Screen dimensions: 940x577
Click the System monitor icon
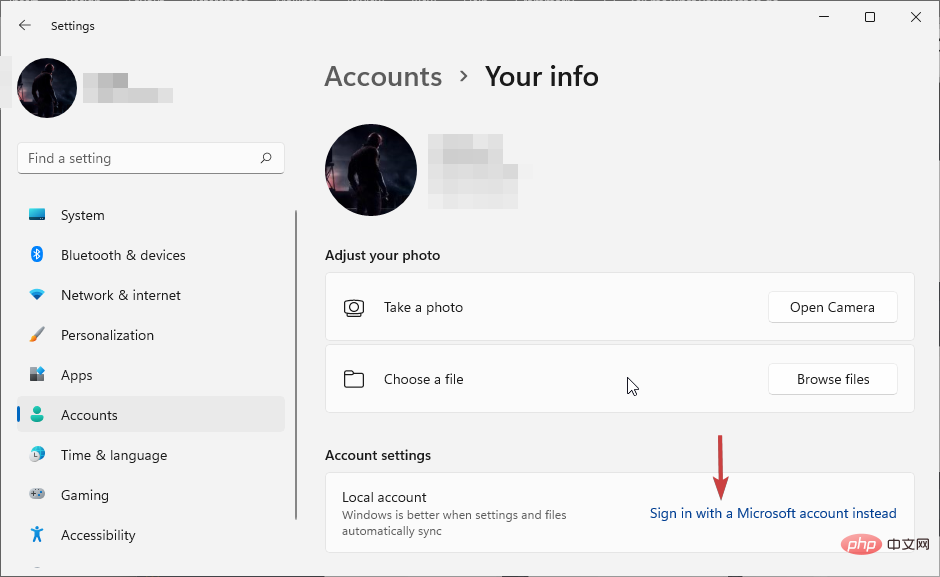(37, 215)
